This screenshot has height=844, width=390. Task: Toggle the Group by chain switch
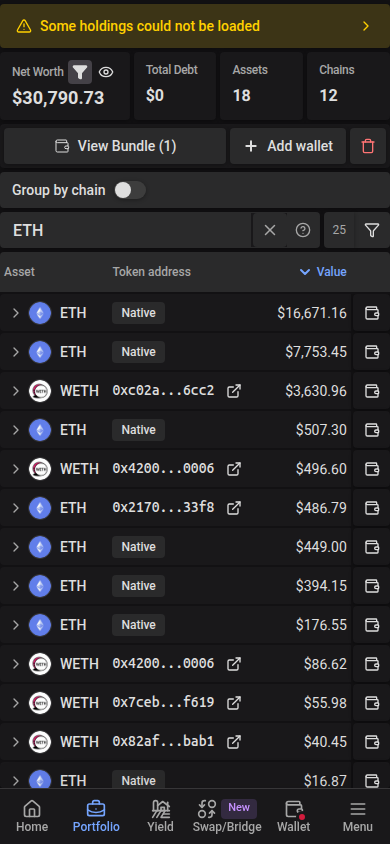[x=130, y=190]
